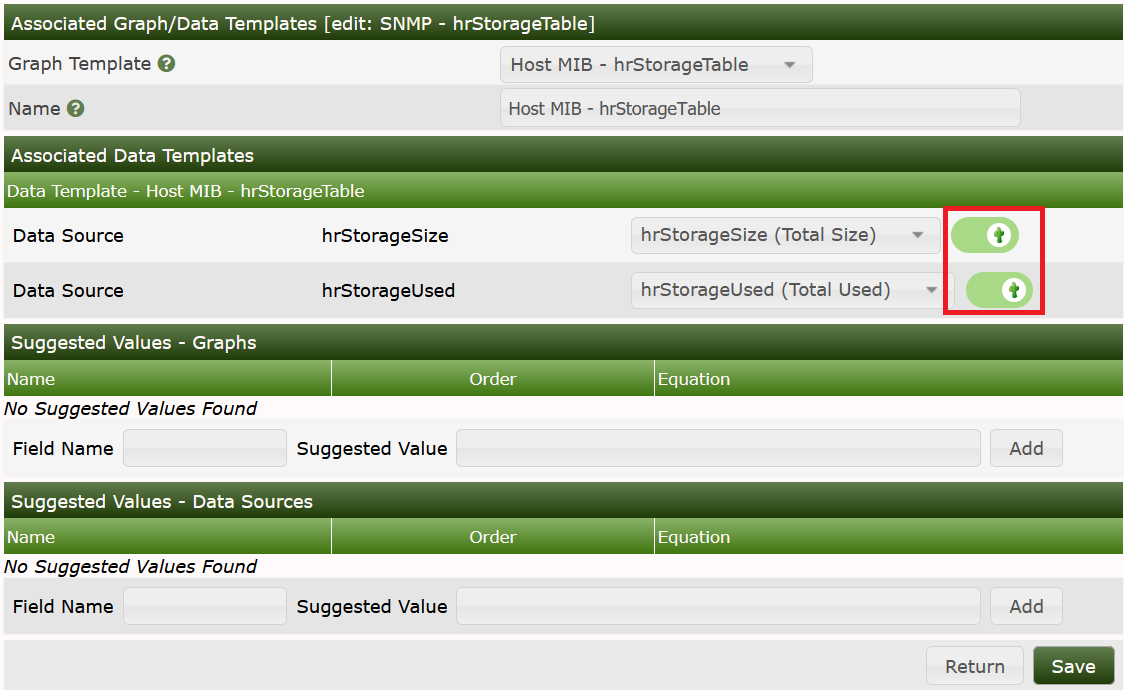Focus the Data Sources Field Name input

click(x=204, y=607)
